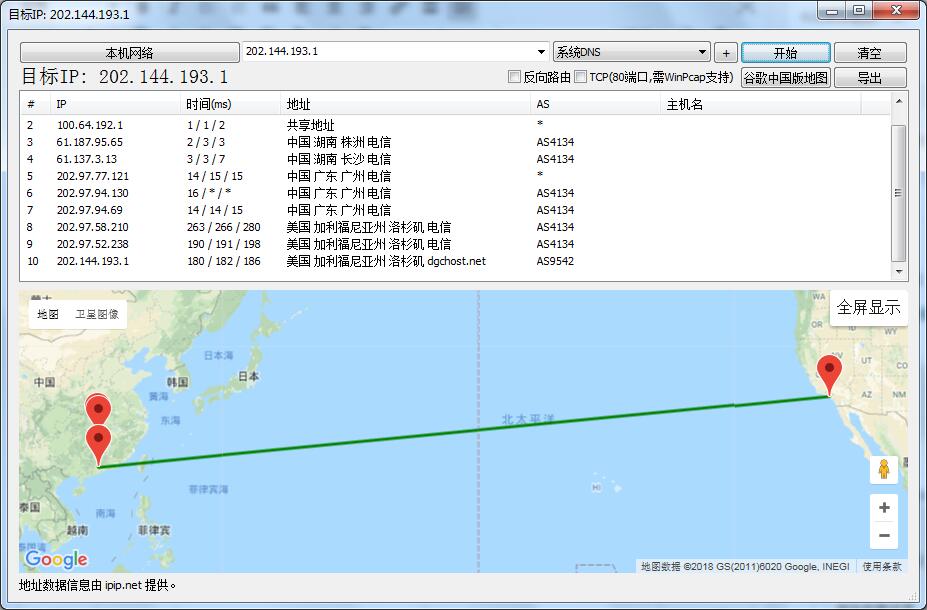Open the 系统DNS dropdown
This screenshot has height=610, width=927.
702,52
